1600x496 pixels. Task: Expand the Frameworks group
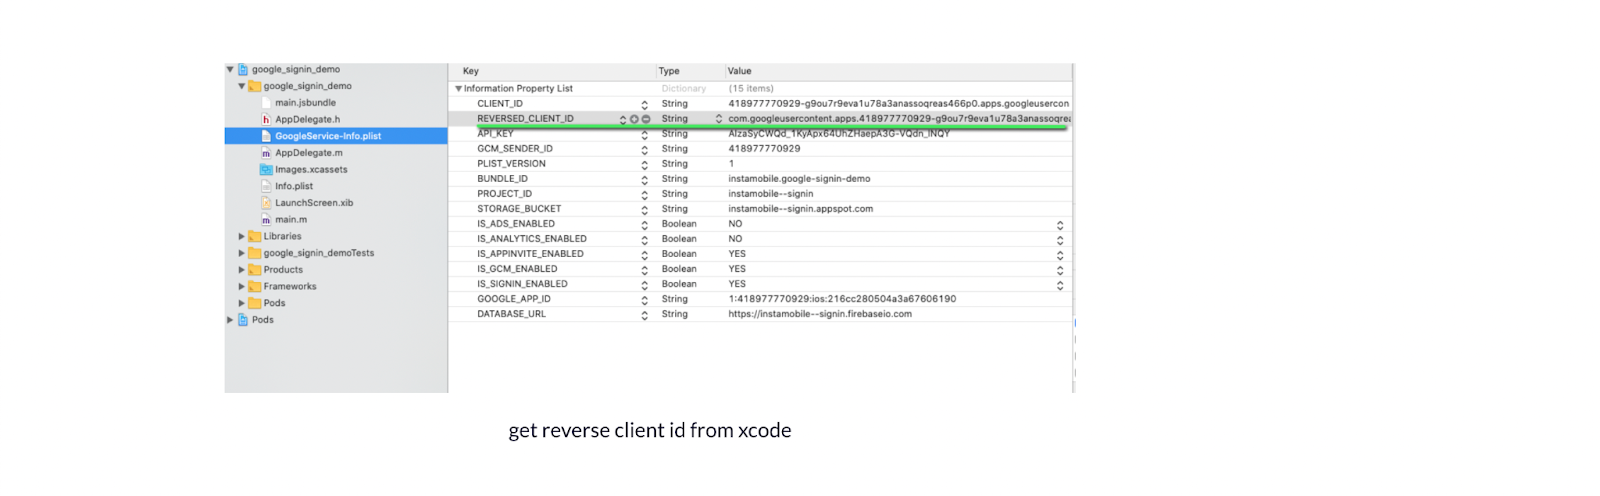[x=241, y=287]
